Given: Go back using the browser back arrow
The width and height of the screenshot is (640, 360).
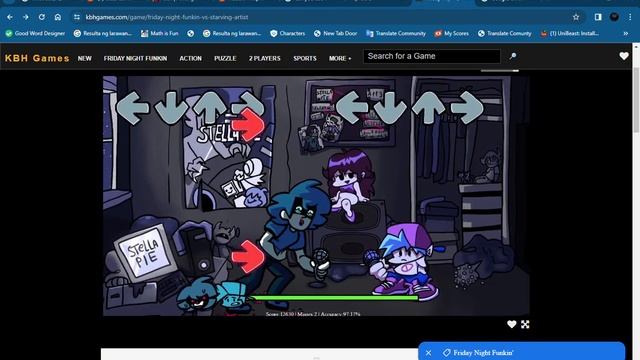Looking at the screenshot, I should click(10, 17).
